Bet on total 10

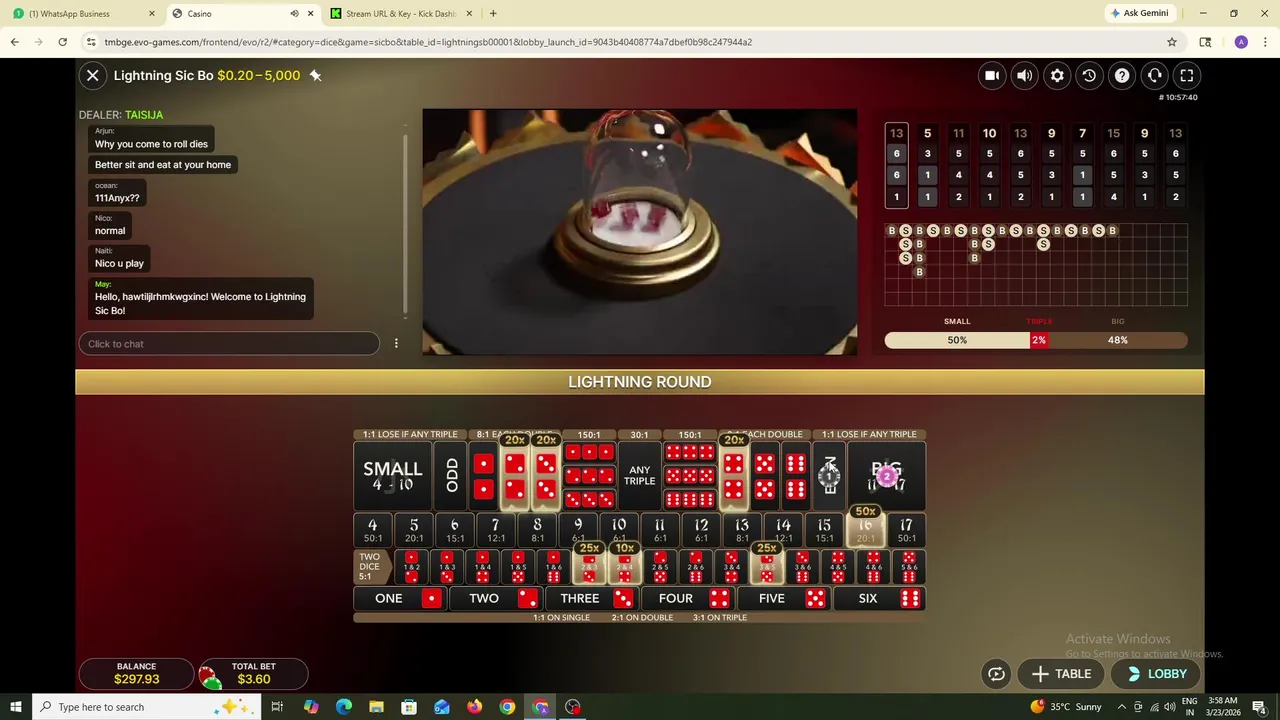[619, 530]
